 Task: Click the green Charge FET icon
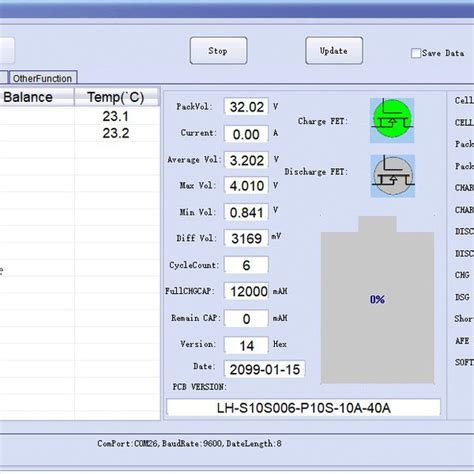coord(392,120)
